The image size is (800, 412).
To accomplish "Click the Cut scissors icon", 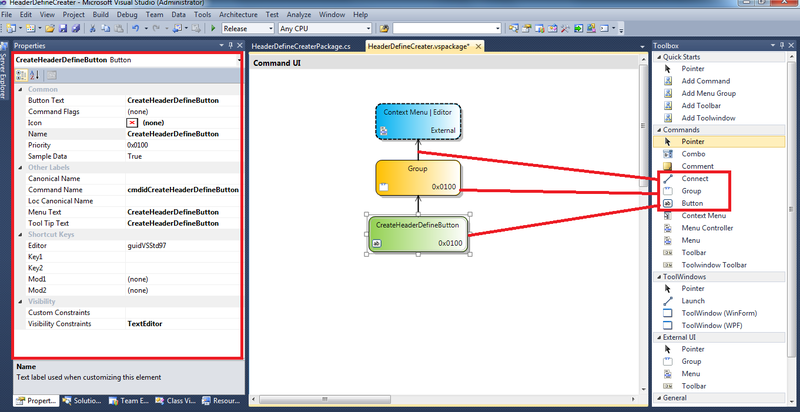I will pyautogui.click(x=93, y=29).
